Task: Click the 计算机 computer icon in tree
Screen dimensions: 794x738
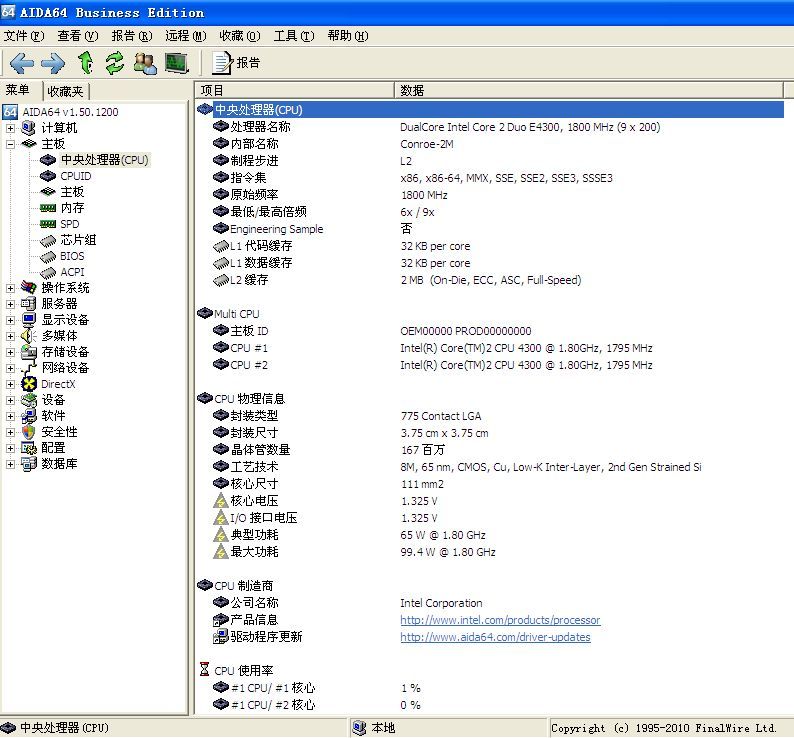Action: coord(29,128)
